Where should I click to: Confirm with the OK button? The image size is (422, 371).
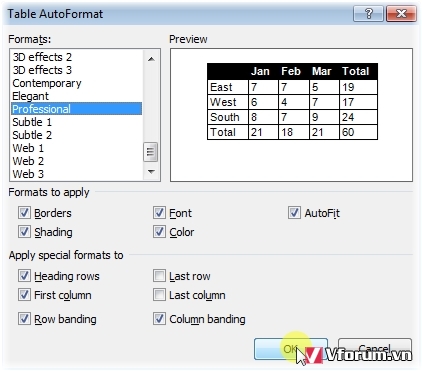click(291, 349)
